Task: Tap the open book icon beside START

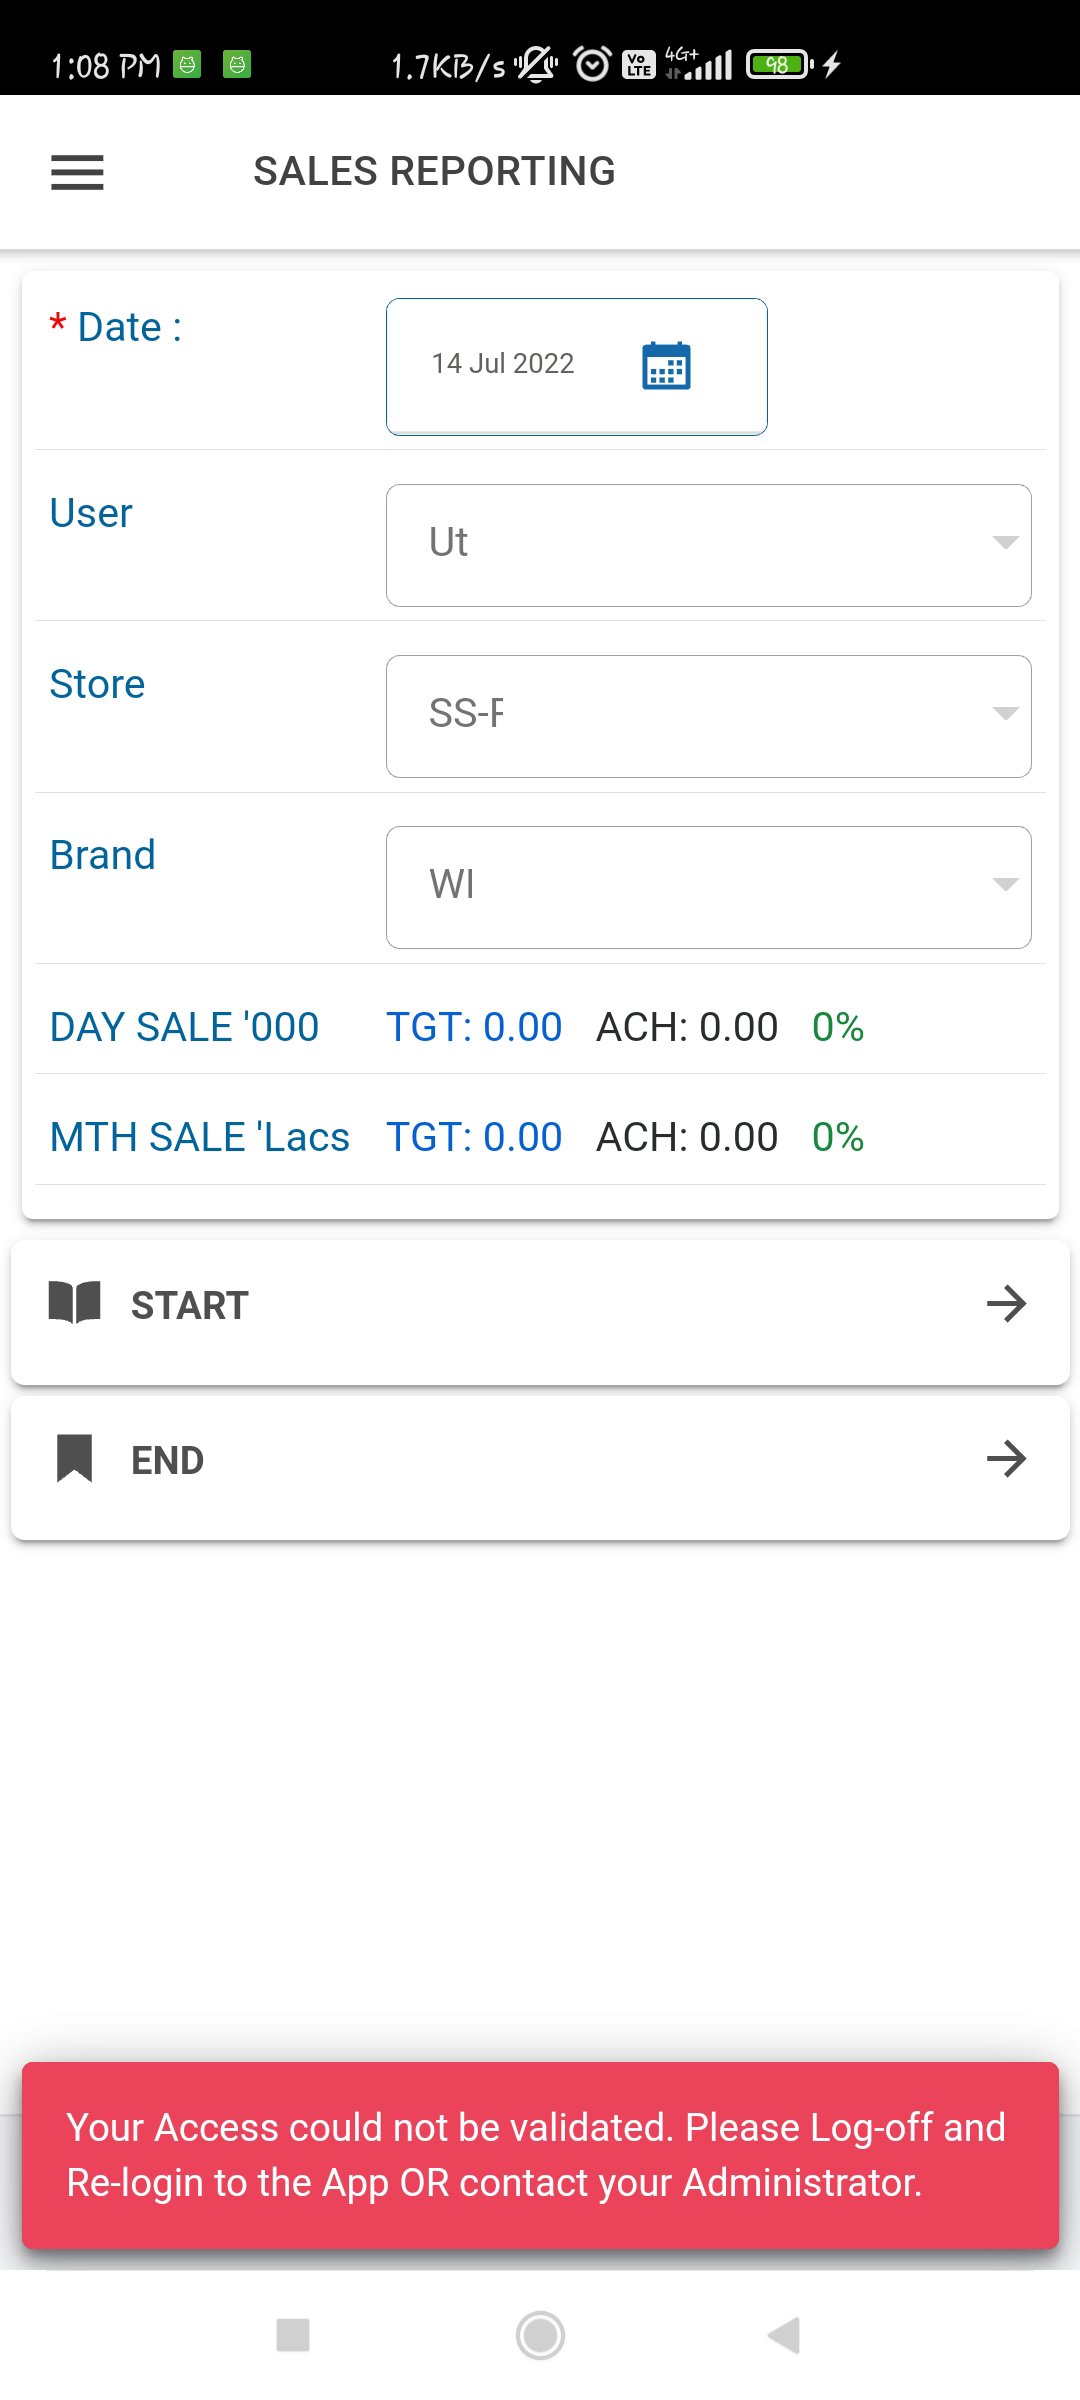Action: point(75,1303)
